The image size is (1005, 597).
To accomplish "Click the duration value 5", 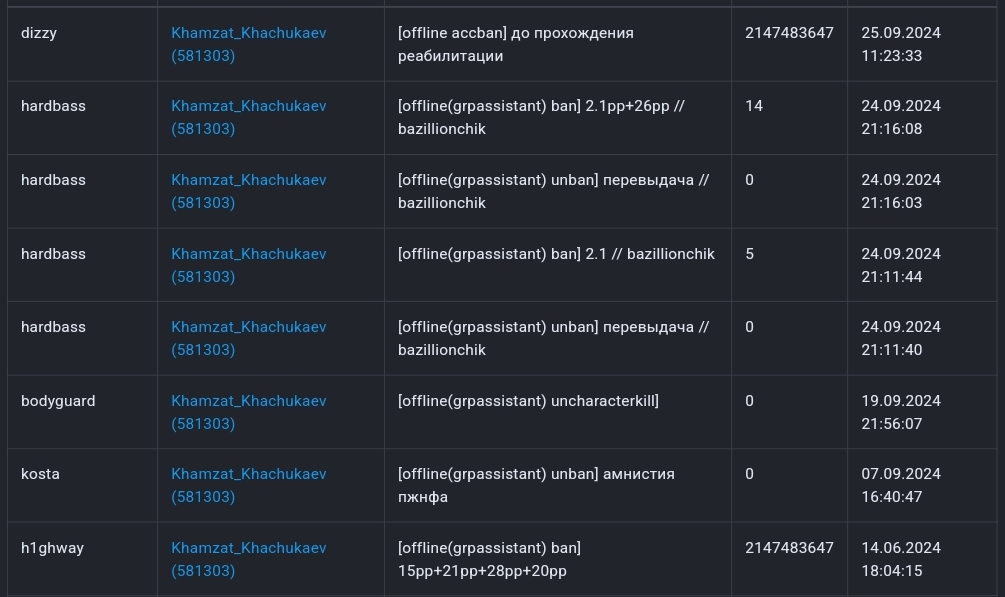I will 750,254.
